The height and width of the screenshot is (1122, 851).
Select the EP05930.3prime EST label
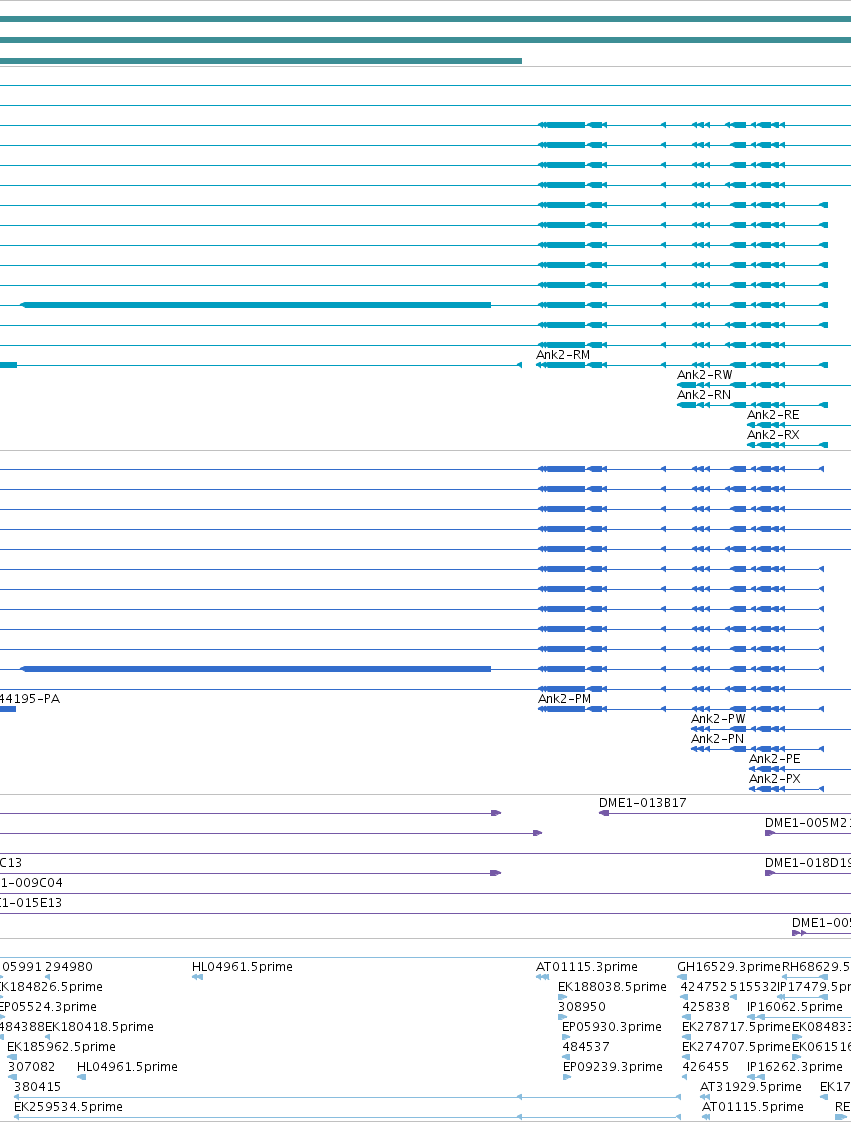612,1028
